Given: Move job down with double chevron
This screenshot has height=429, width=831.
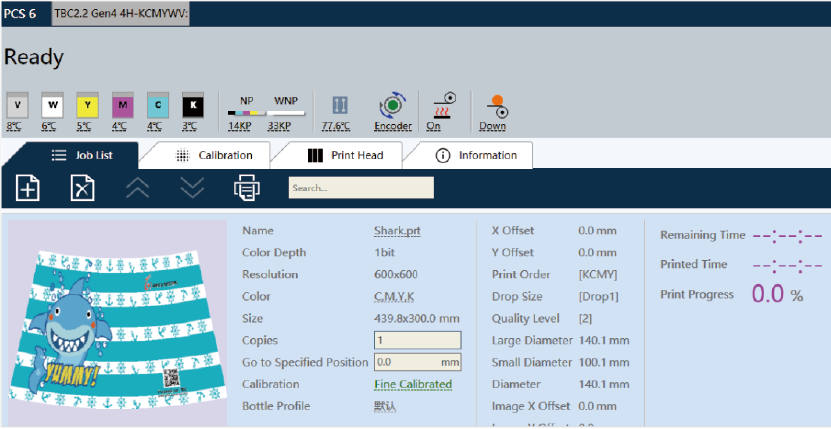Looking at the screenshot, I should [192, 187].
